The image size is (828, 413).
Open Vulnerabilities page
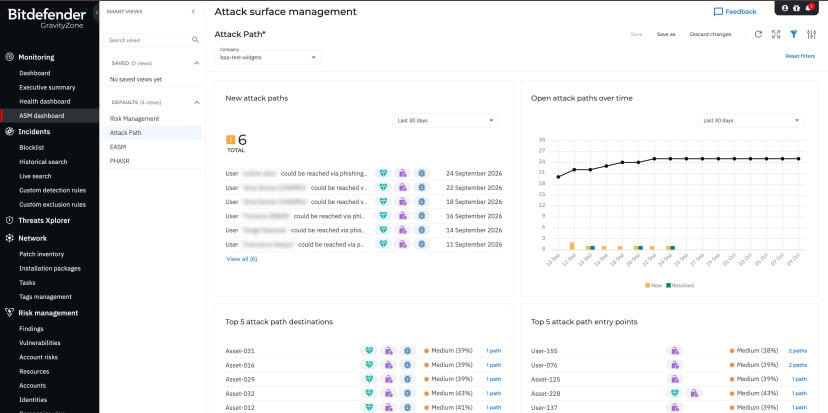coord(40,343)
